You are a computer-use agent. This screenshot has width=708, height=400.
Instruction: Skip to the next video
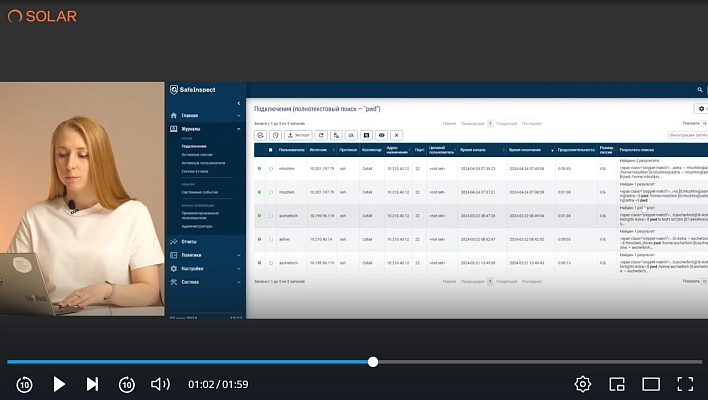(92, 384)
